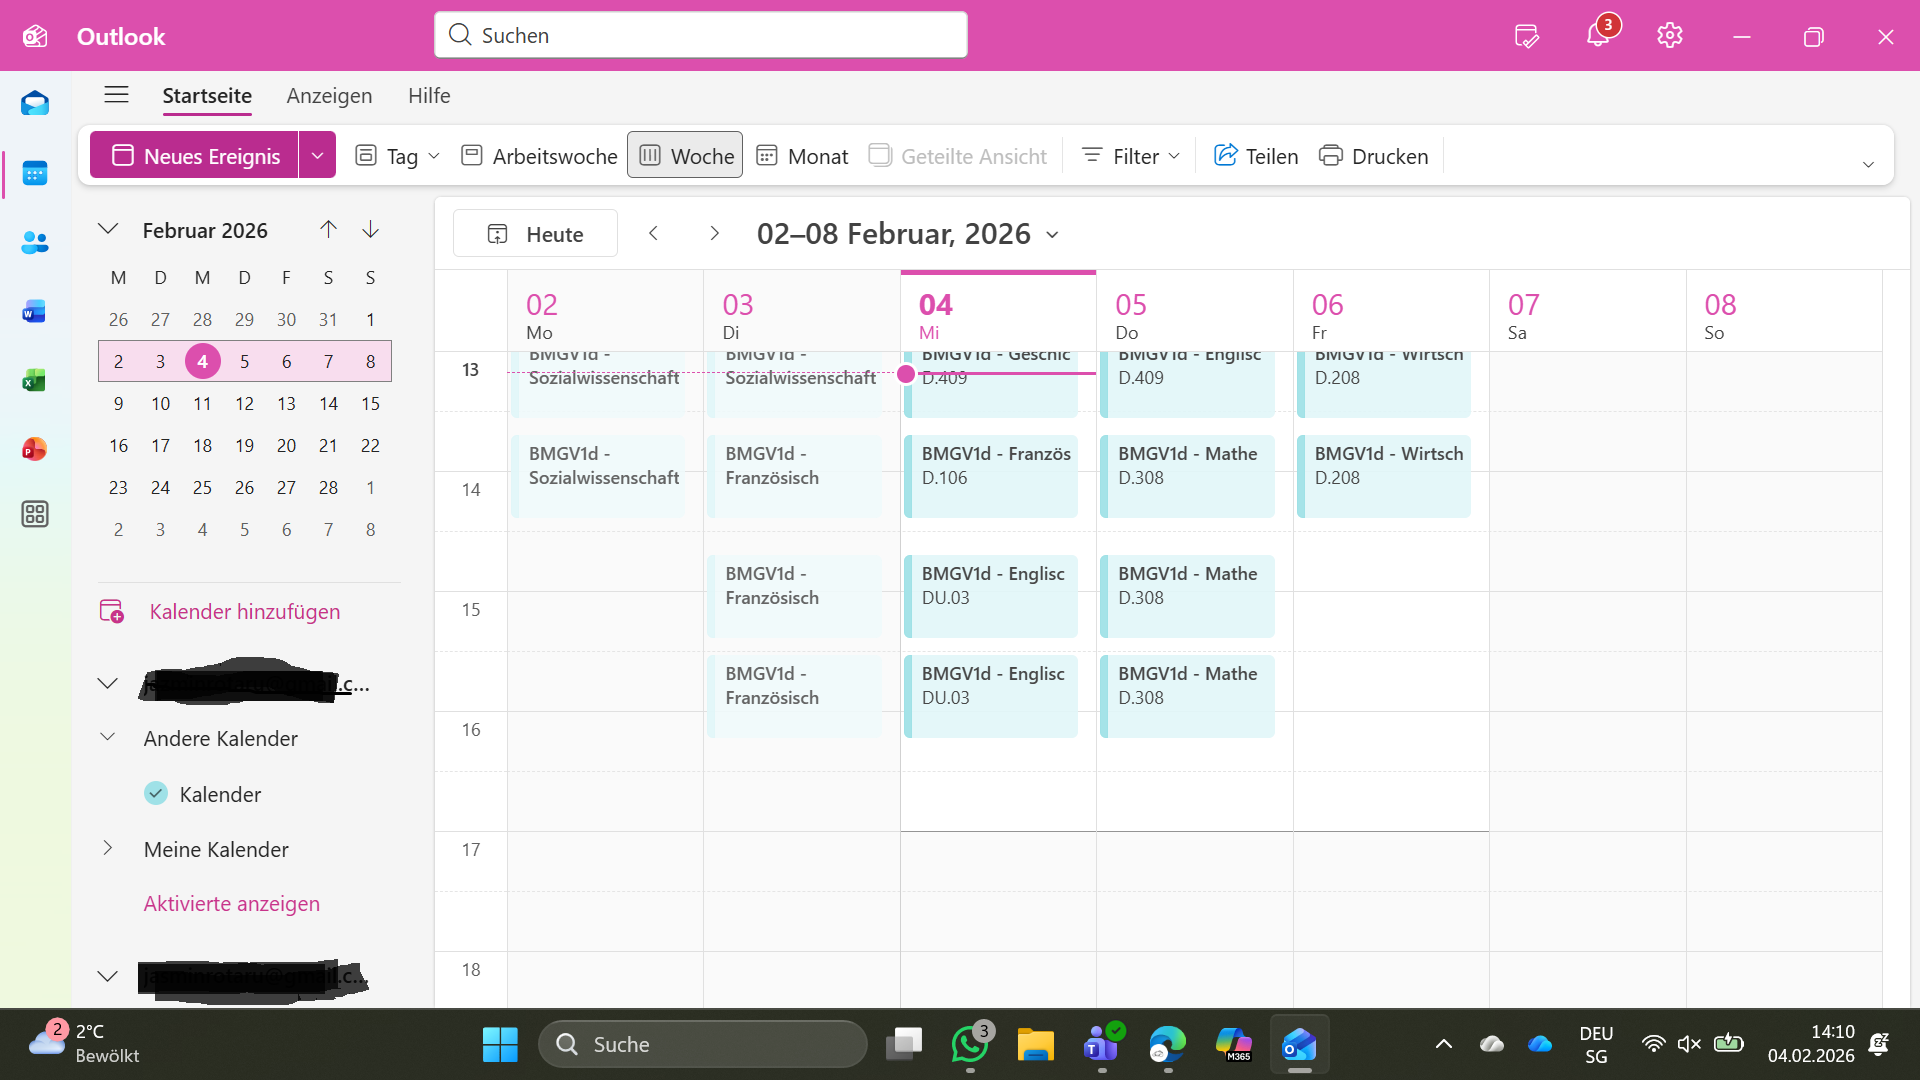1920x1080 pixels.
Task: Switch to the Anzeigen tab
Action: coord(329,95)
